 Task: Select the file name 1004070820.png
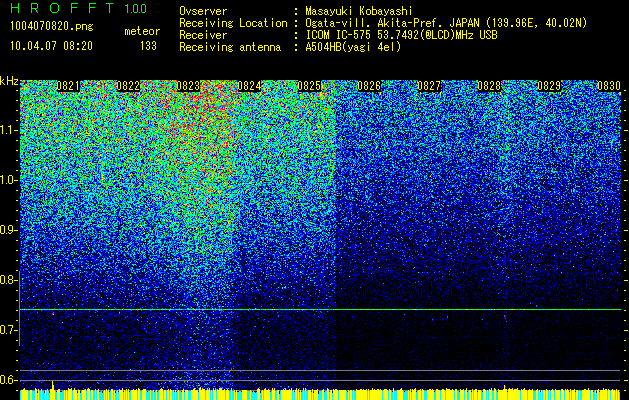[x=52, y=27]
